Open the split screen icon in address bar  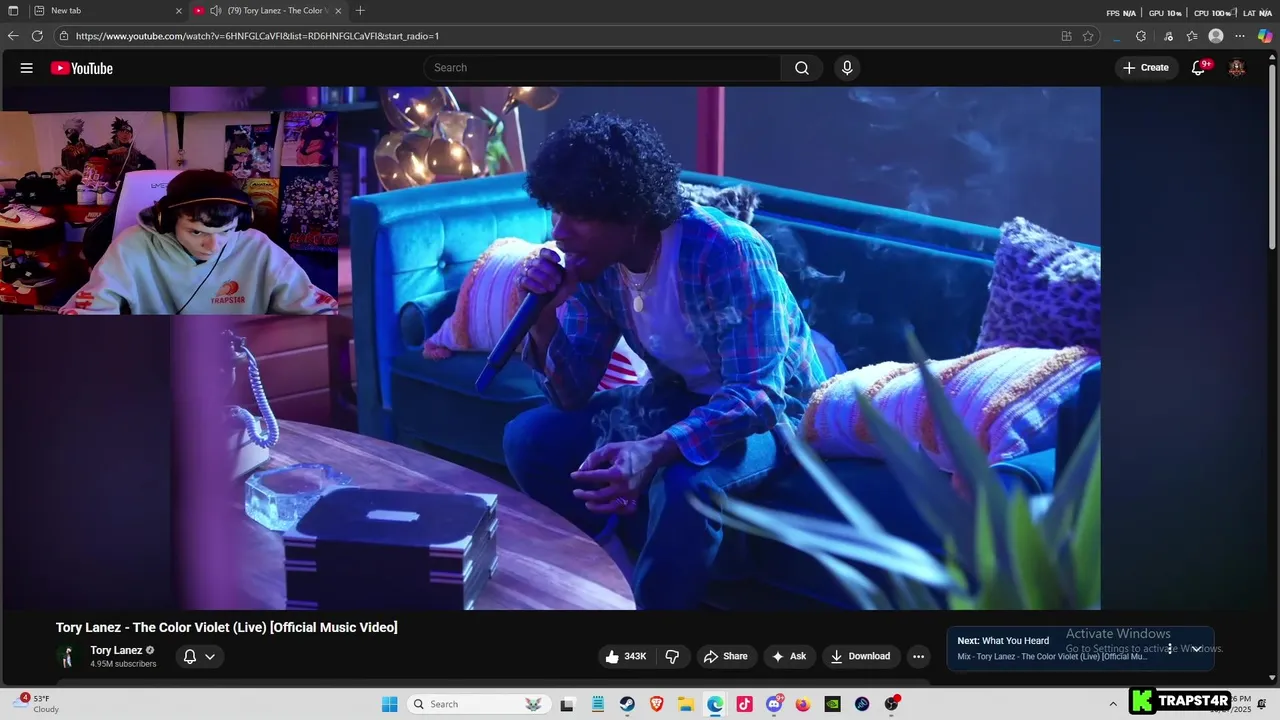click(x=1066, y=36)
